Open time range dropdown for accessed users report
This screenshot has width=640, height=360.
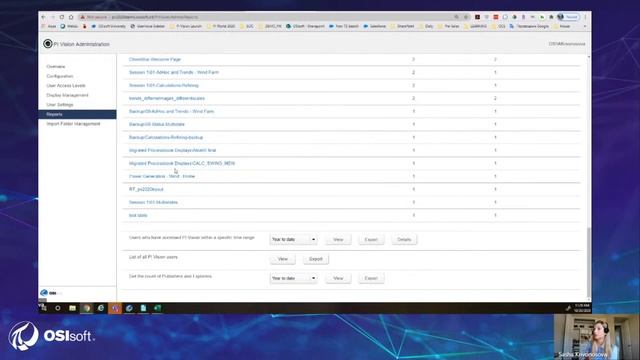(293, 240)
